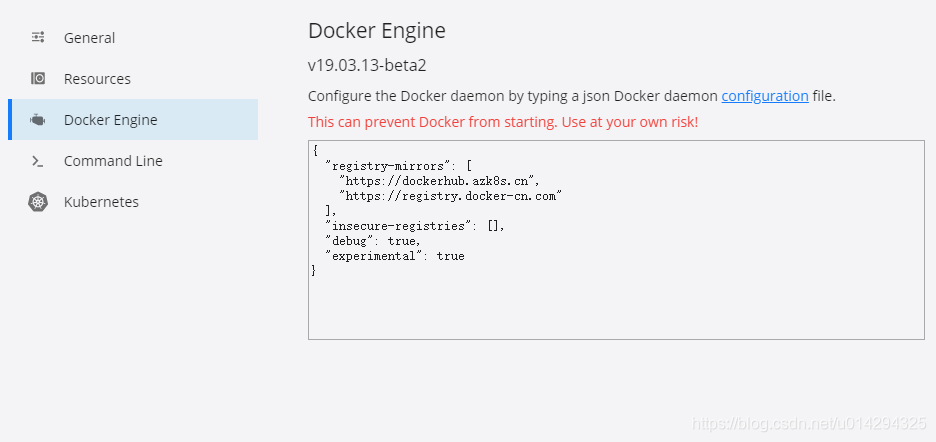Click the Kubernetes helm wheel icon

38,202
